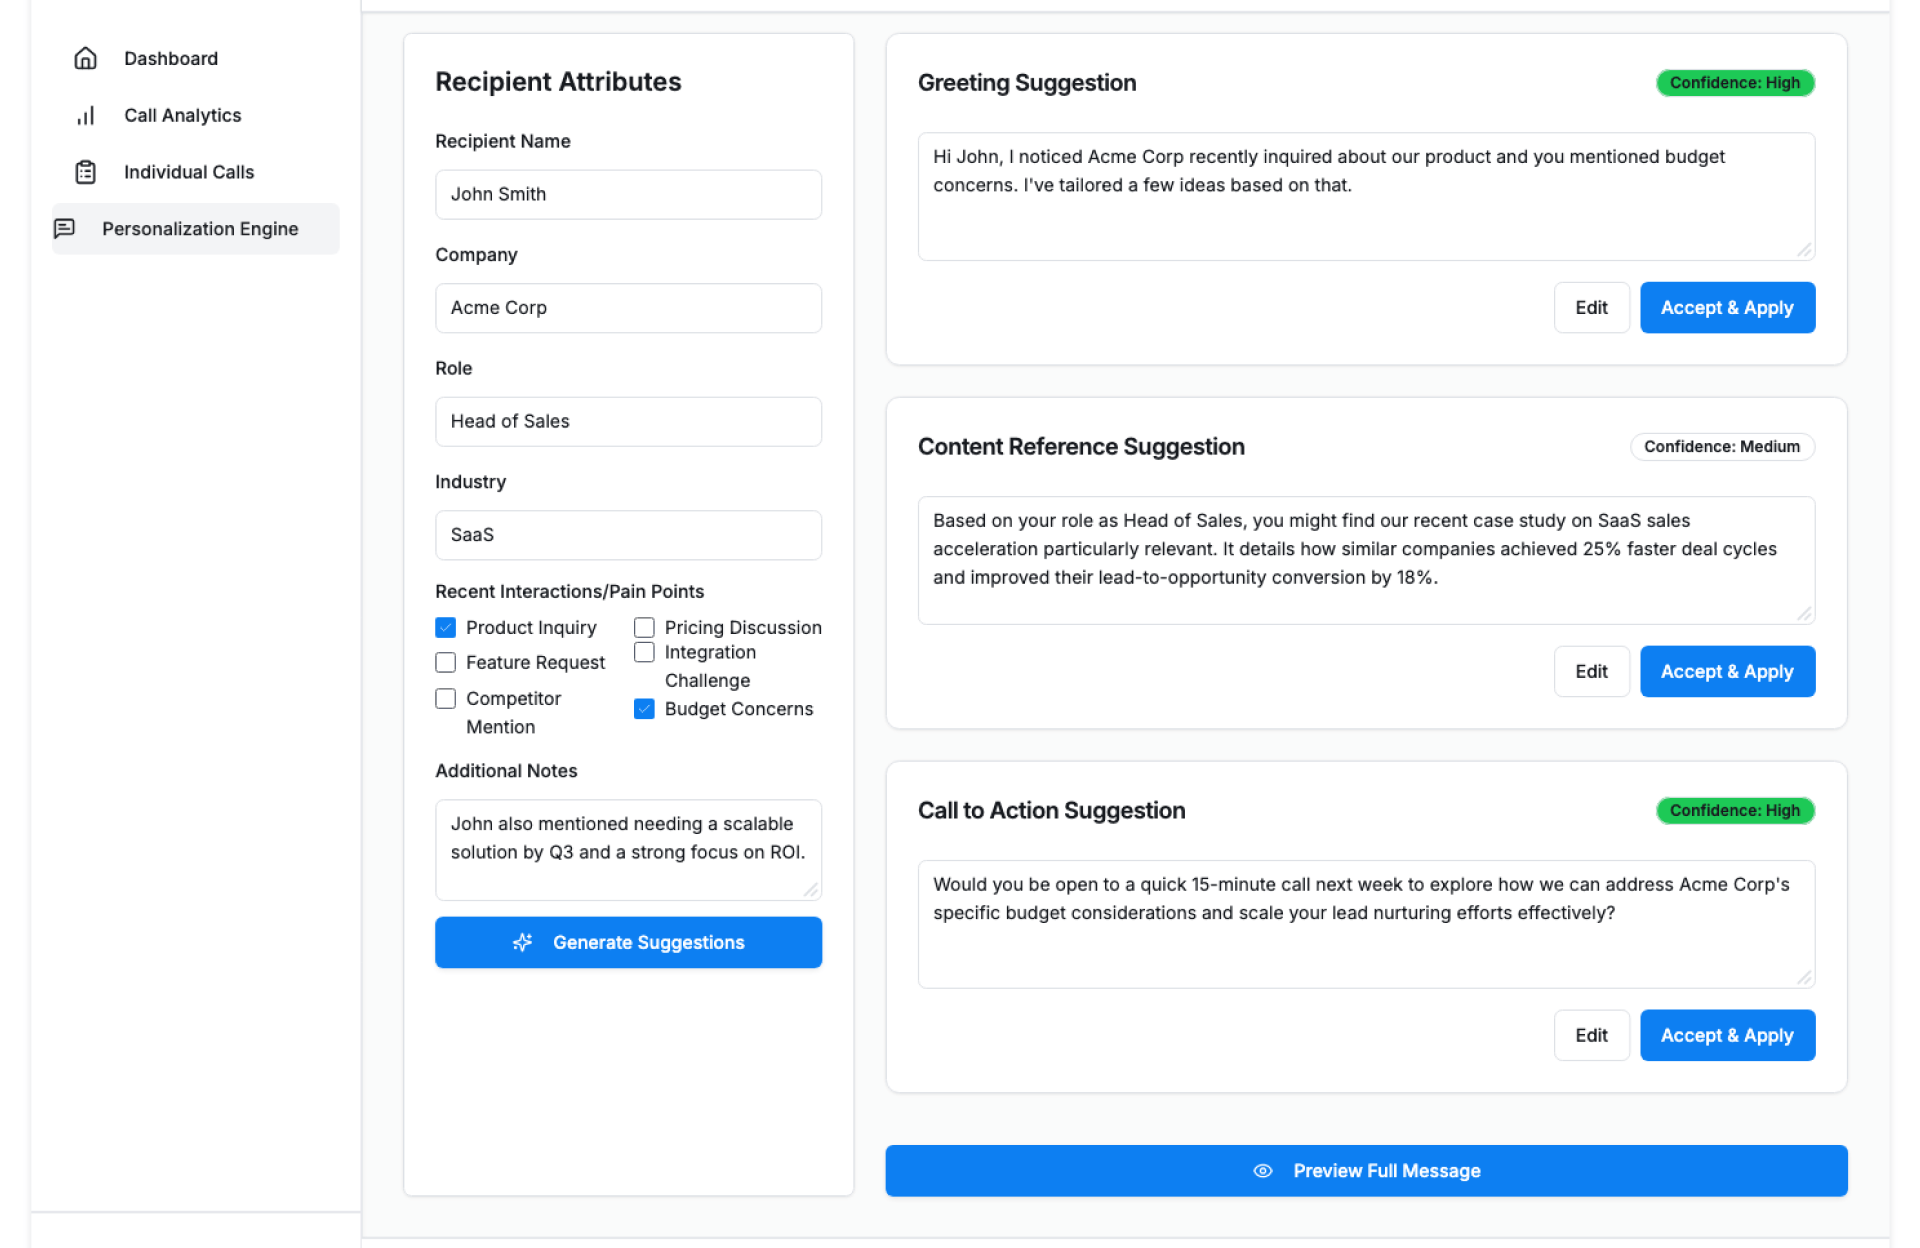Edit the Content Reference Suggestion
Viewport: 1920px width, 1248px height.
1591,672
